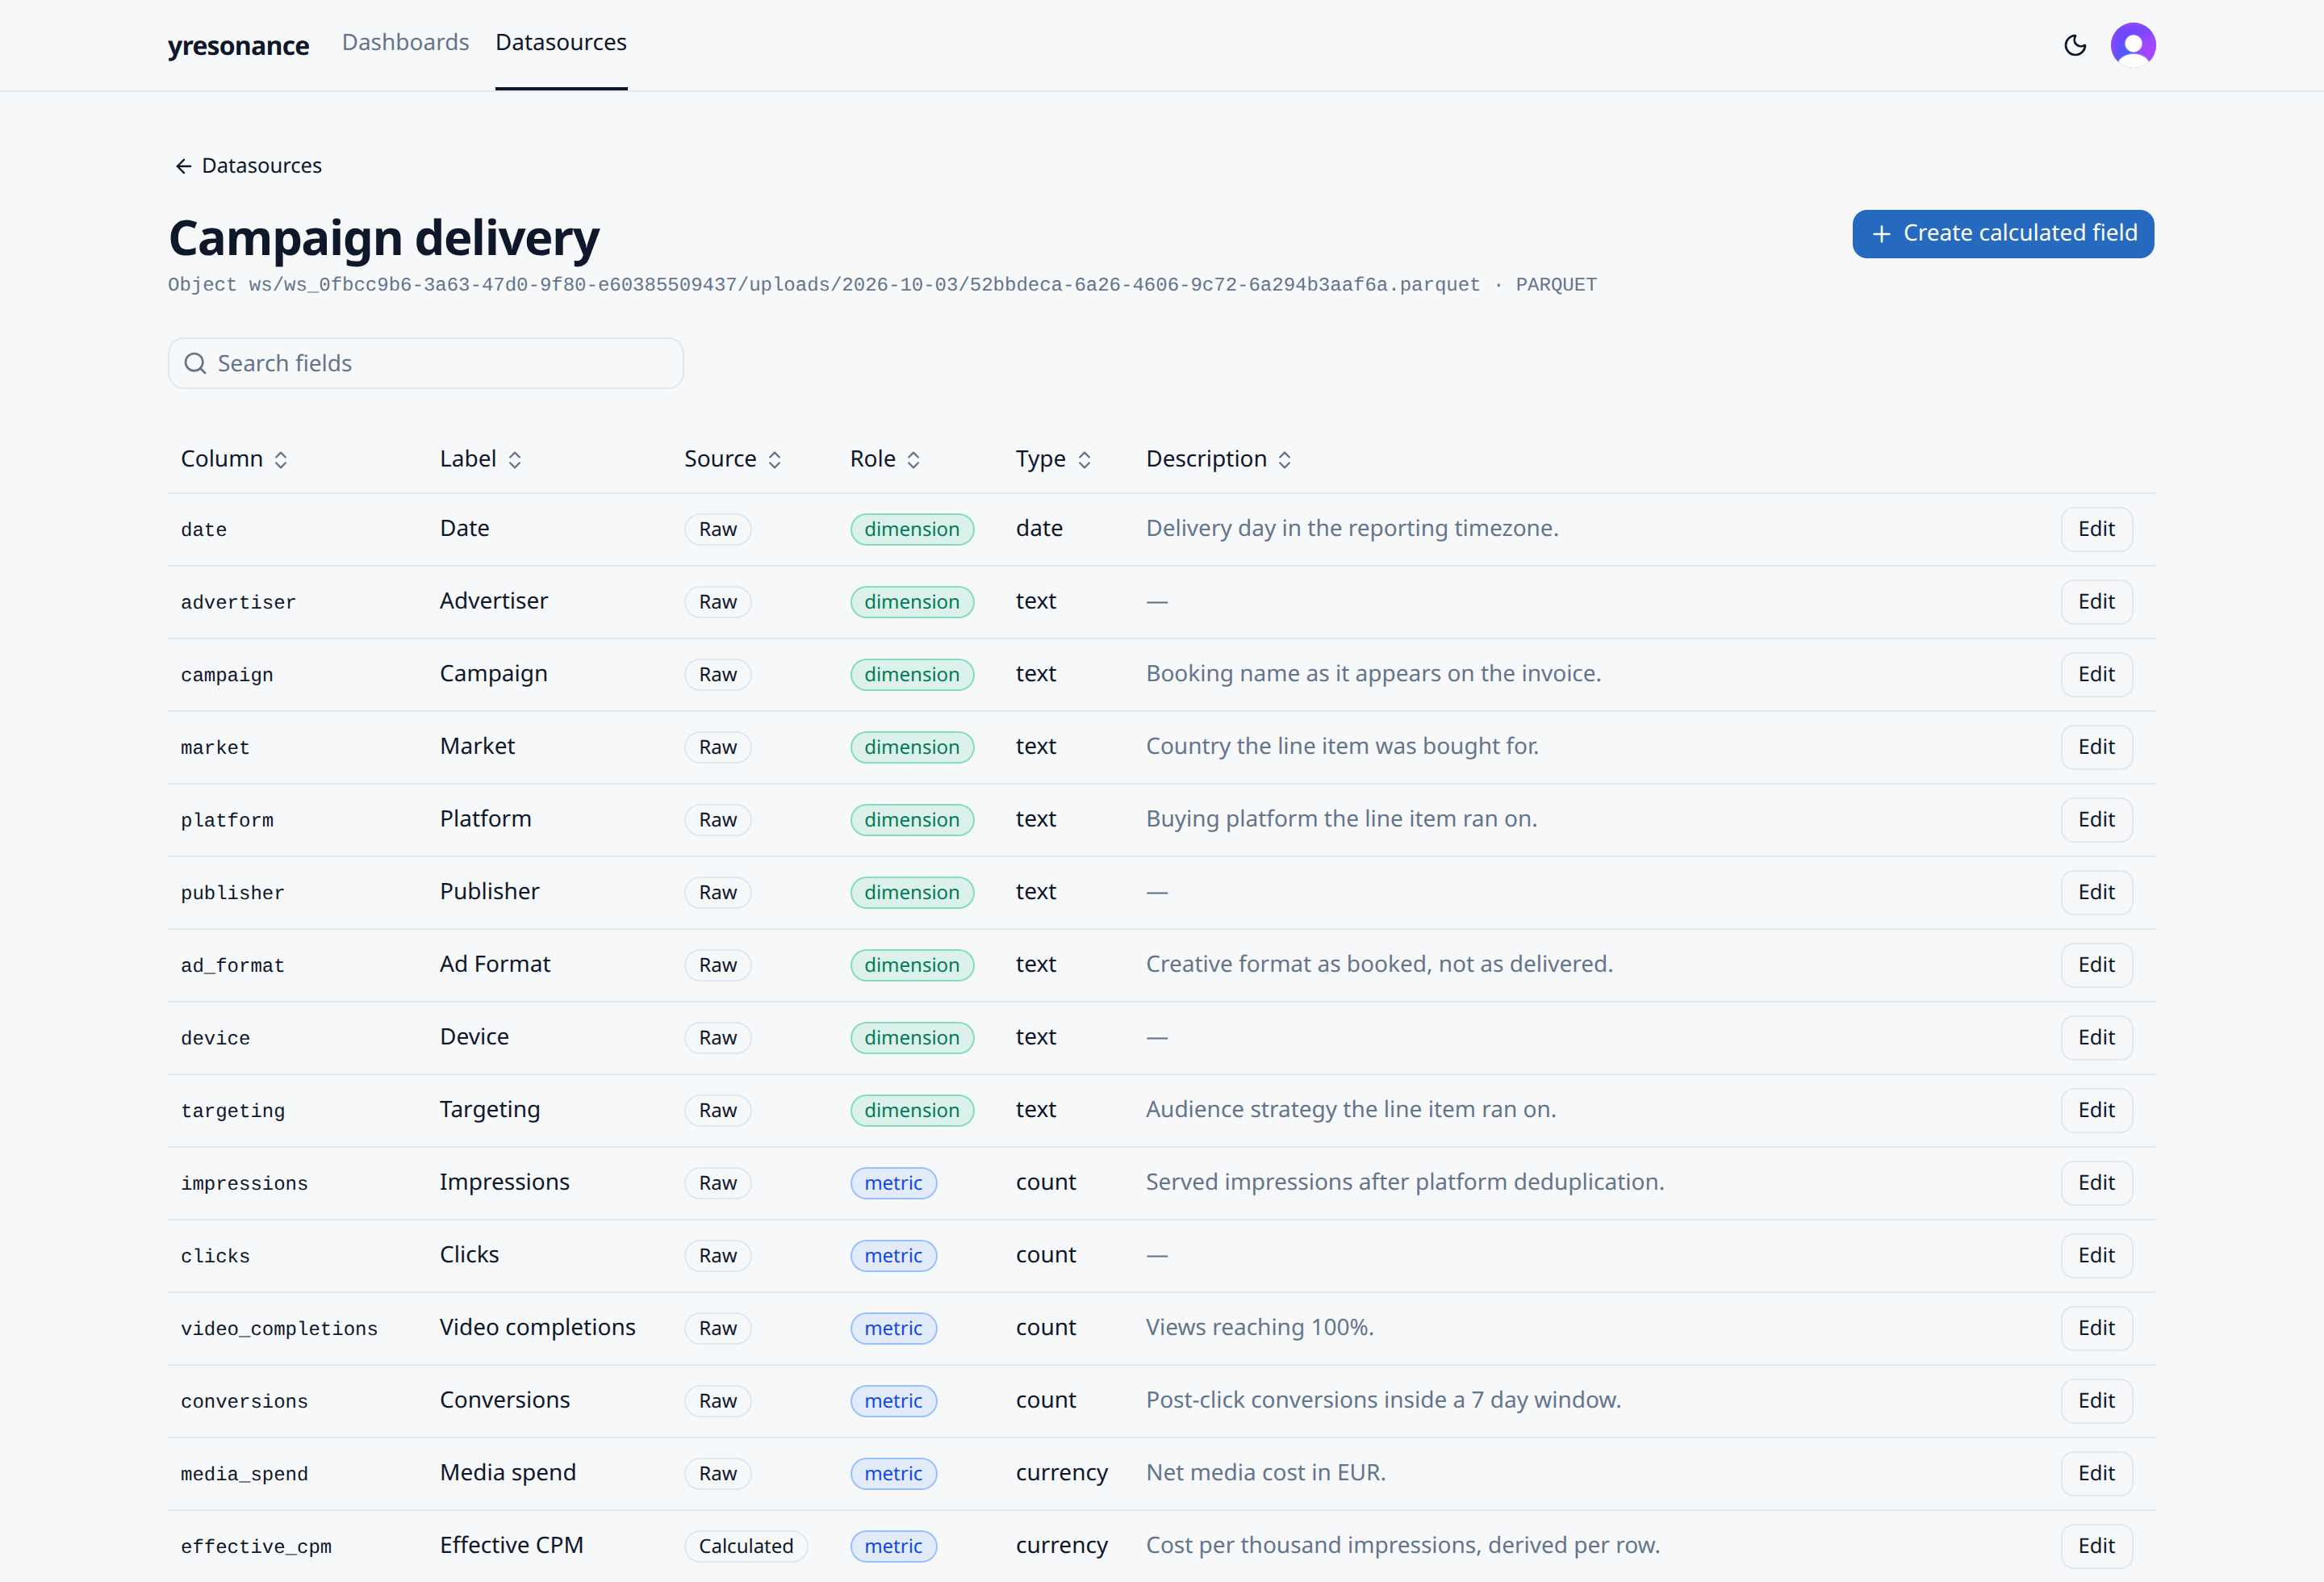
Task: Sort the table by the Label sort icon
Action: coord(515,460)
